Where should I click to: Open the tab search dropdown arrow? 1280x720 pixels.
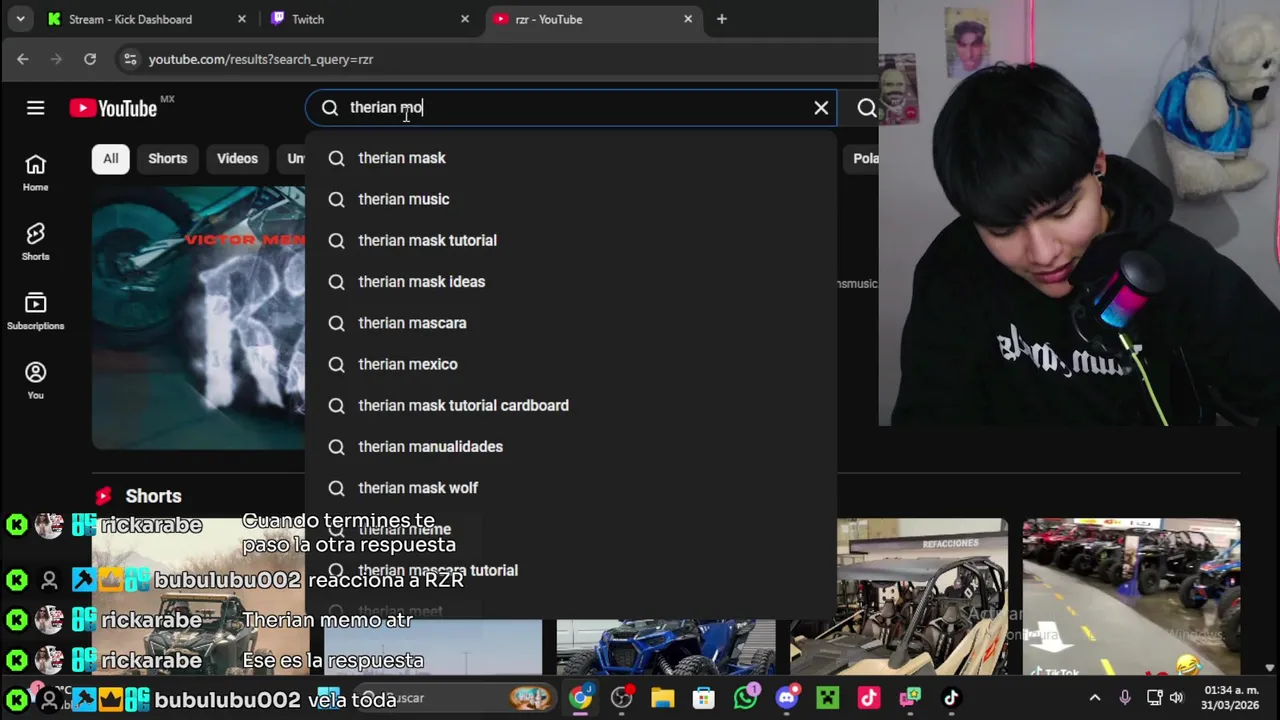click(20, 19)
